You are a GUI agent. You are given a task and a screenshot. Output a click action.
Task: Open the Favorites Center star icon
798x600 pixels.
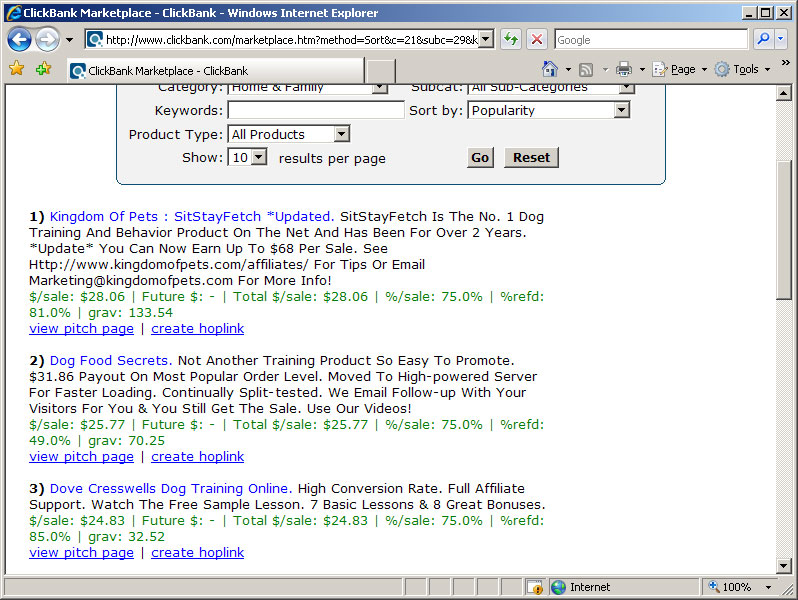17,68
